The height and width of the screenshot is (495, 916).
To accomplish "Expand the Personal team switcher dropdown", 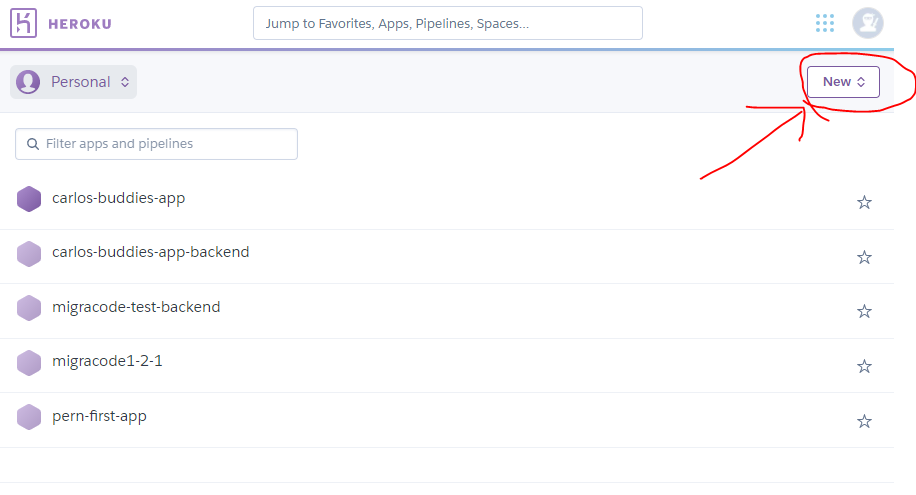I will coord(74,82).
